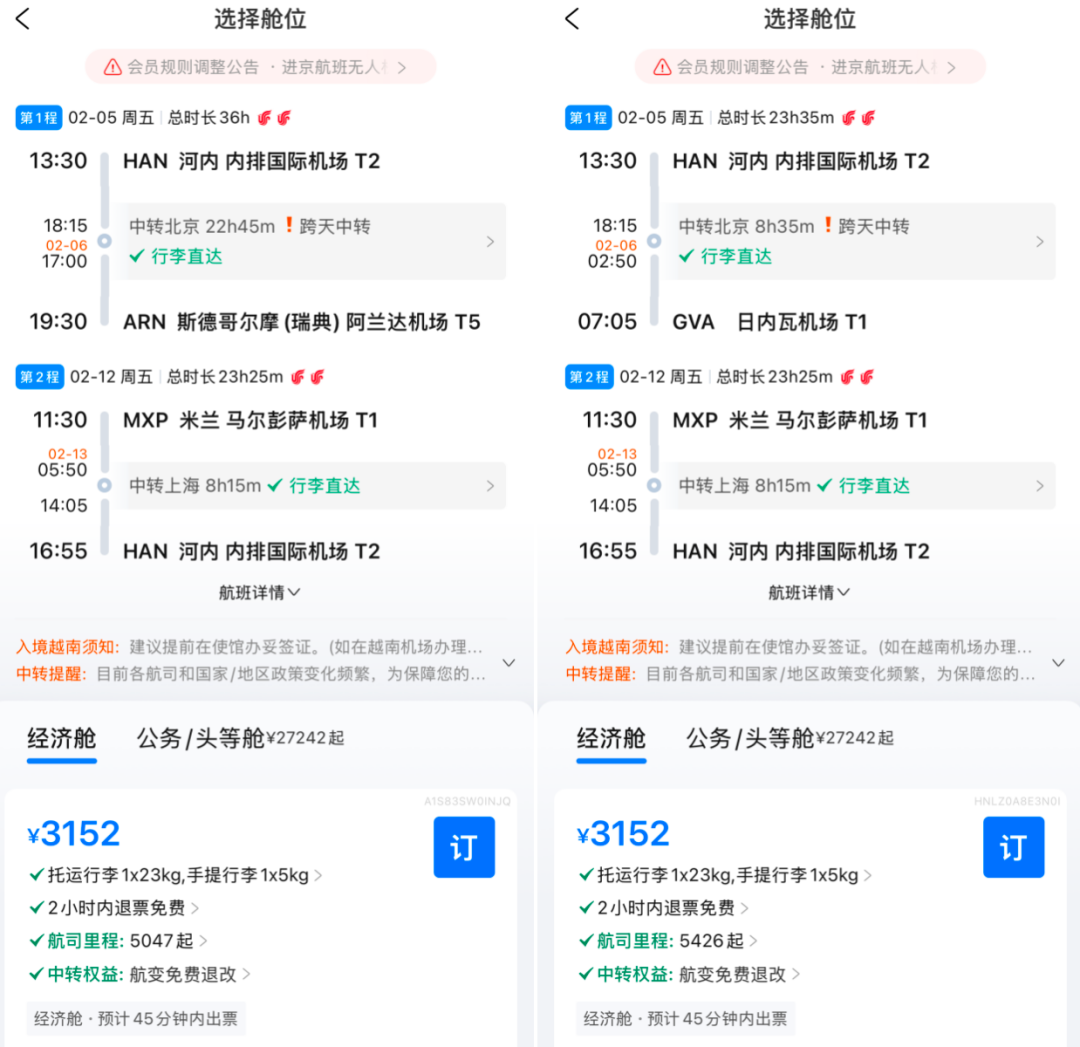View 2小时内退票免费 refund policy on the Stockholm fare

[114, 909]
